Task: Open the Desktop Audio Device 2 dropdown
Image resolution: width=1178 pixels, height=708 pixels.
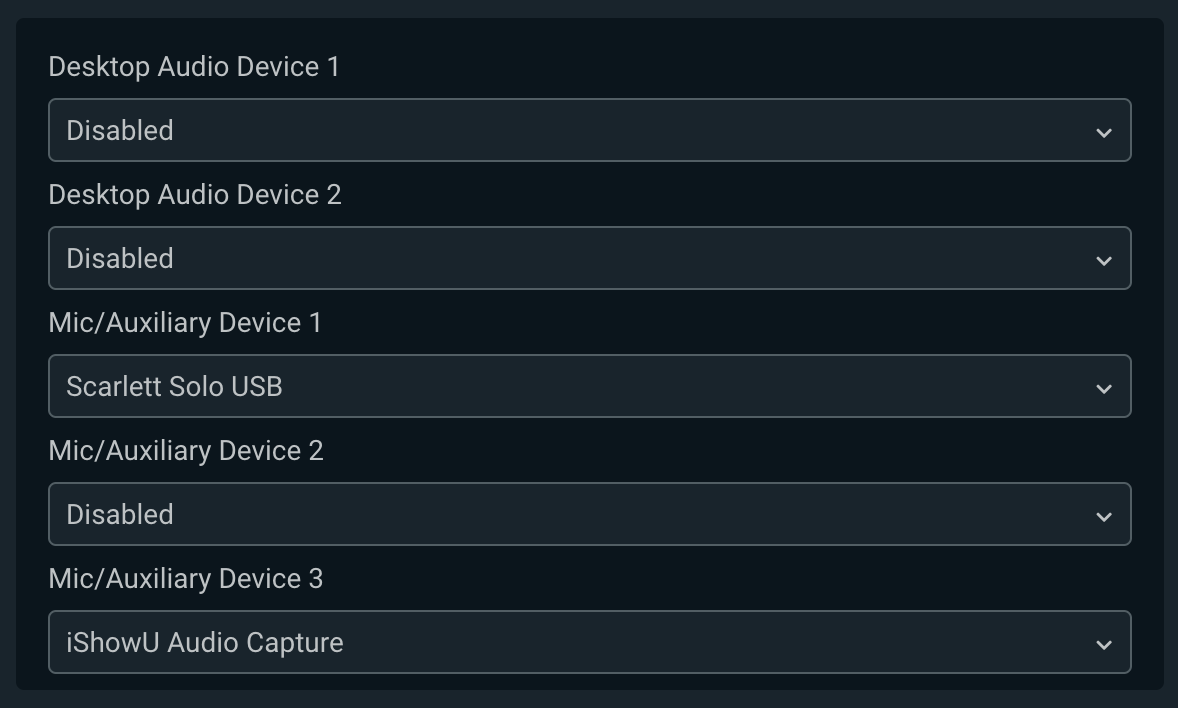Action: pos(590,258)
